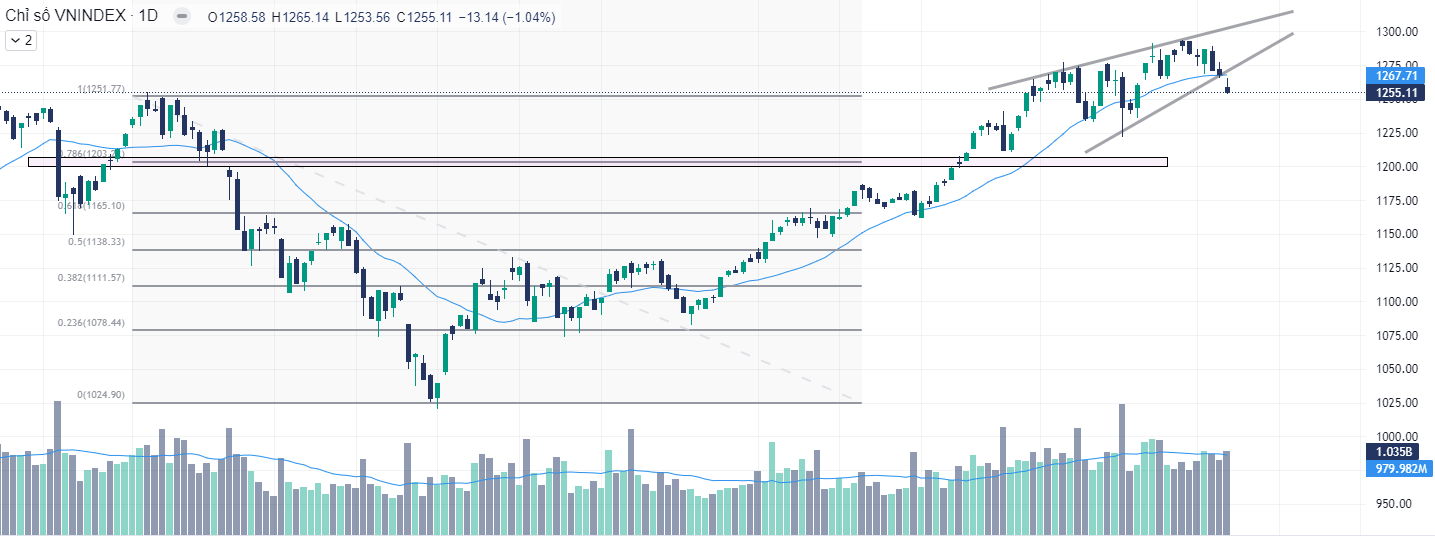This screenshot has width=1435, height=536.
Task: Select the 0 (1024.90) Fibonacci base level label
Action: pos(101,395)
